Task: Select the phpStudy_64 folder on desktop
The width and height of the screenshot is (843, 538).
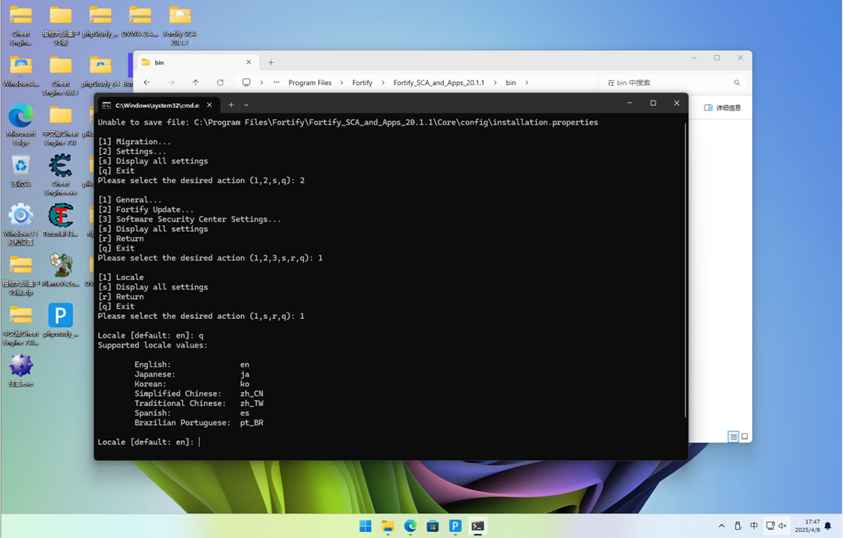Action: click(x=101, y=72)
